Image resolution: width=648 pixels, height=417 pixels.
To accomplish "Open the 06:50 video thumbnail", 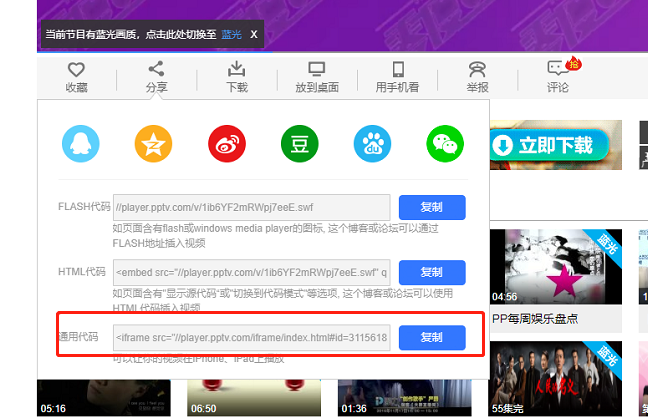I will point(254,398).
